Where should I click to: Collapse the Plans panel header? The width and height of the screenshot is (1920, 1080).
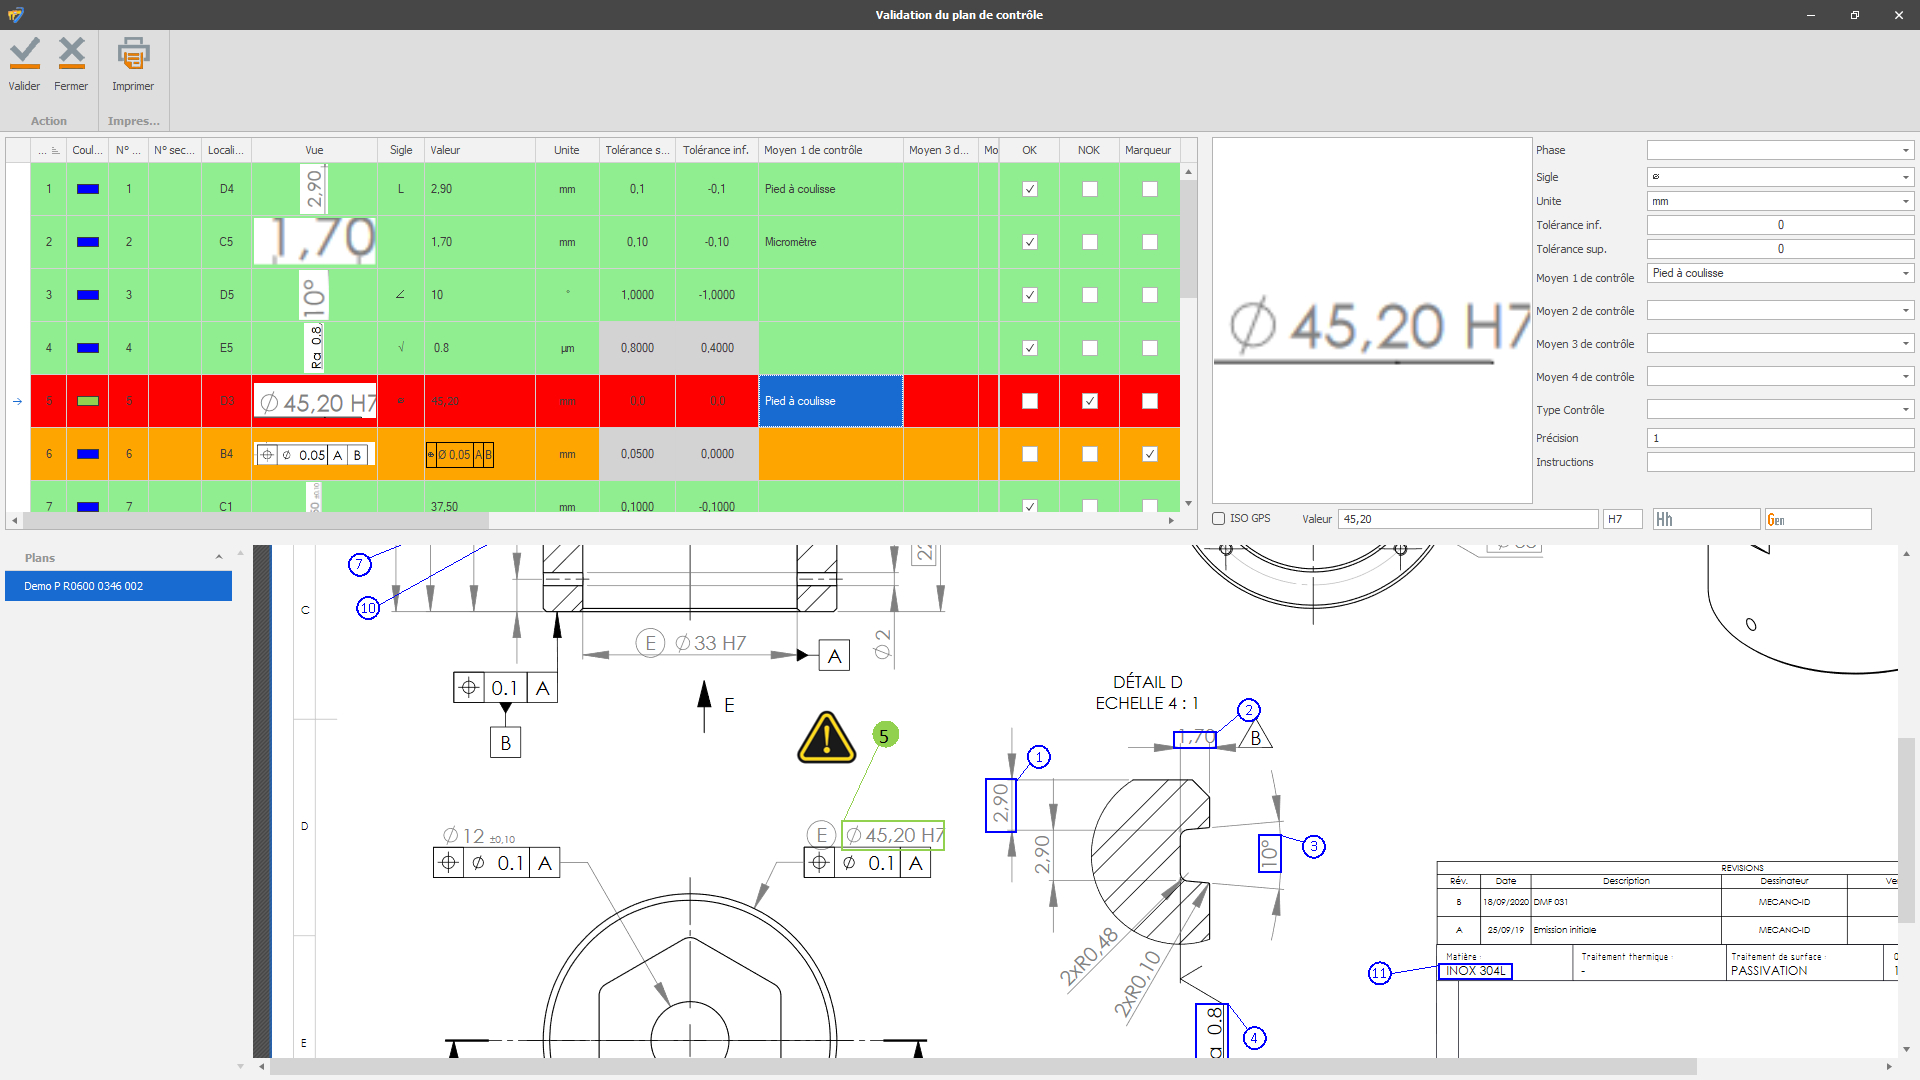(219, 557)
